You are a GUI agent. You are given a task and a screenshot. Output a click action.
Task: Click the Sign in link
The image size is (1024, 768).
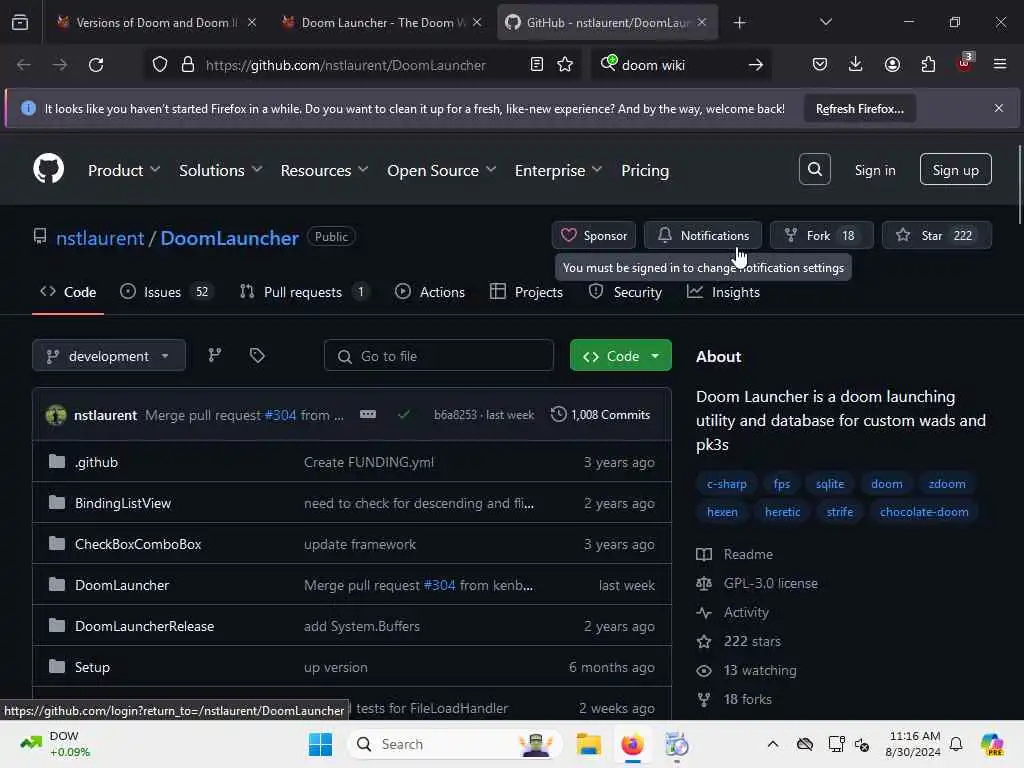[x=875, y=170]
